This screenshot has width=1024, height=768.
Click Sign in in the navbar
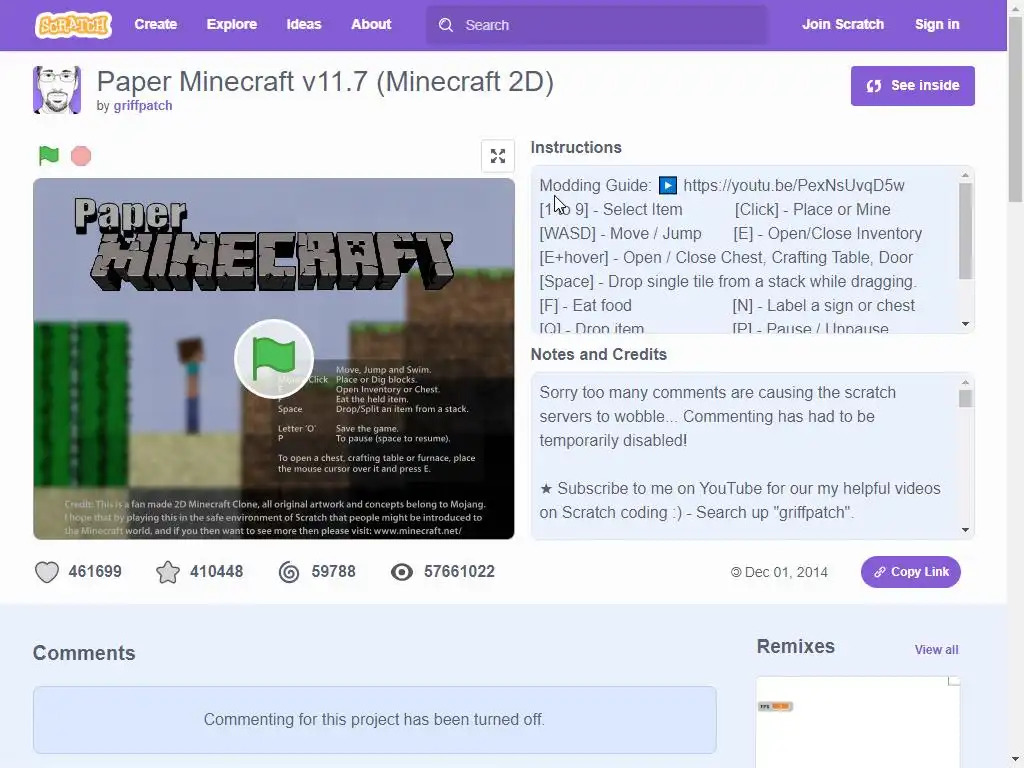[x=937, y=25]
